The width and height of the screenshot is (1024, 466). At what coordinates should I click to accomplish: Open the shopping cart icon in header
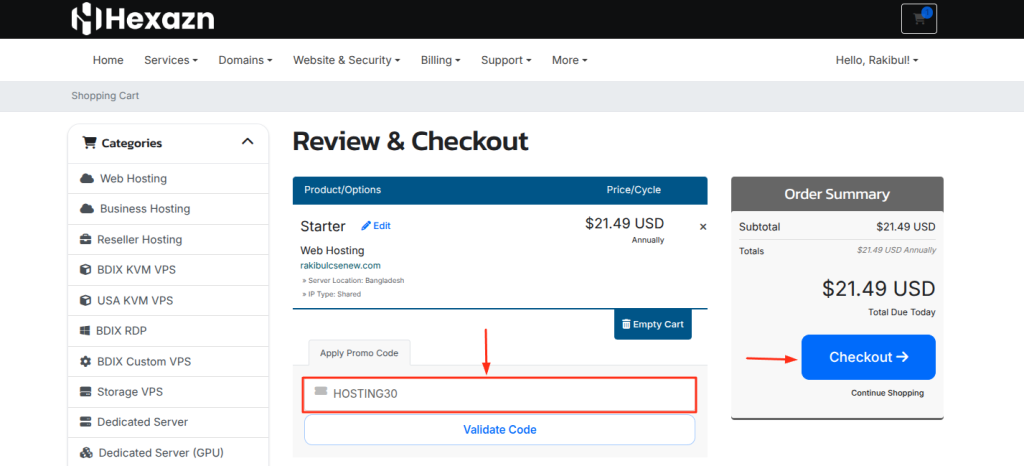tap(919, 18)
